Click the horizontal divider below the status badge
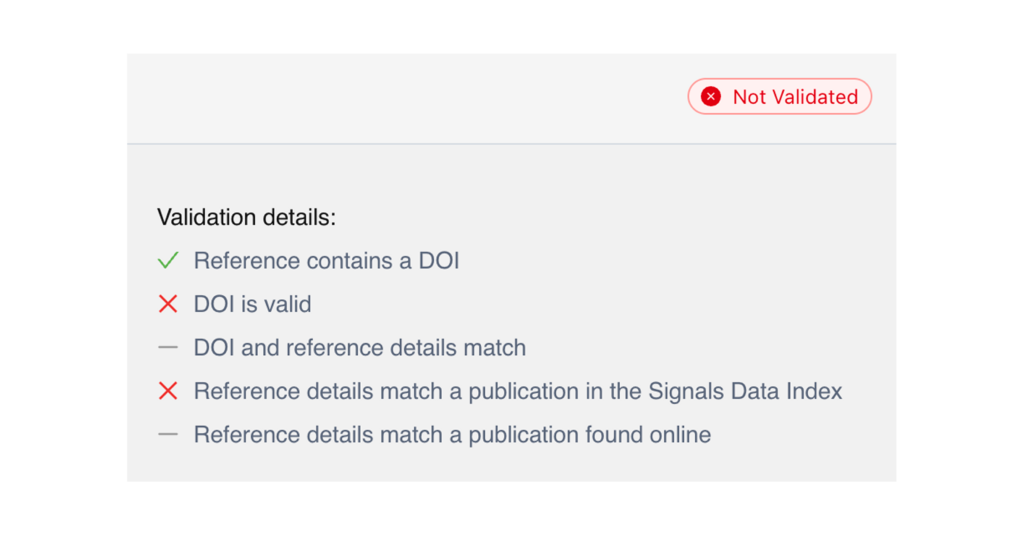The image size is (1024, 535). [x=511, y=144]
